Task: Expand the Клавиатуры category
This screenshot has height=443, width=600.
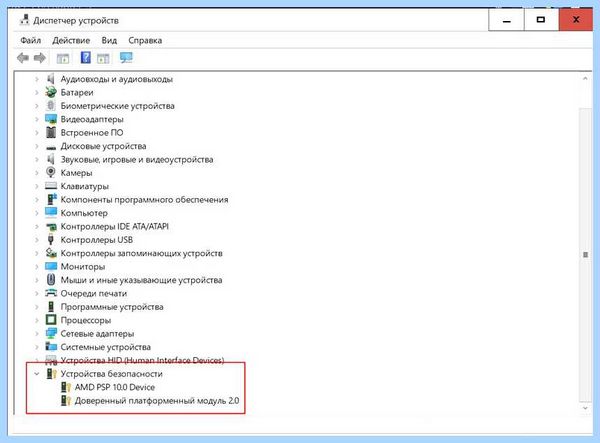Action: point(37,186)
